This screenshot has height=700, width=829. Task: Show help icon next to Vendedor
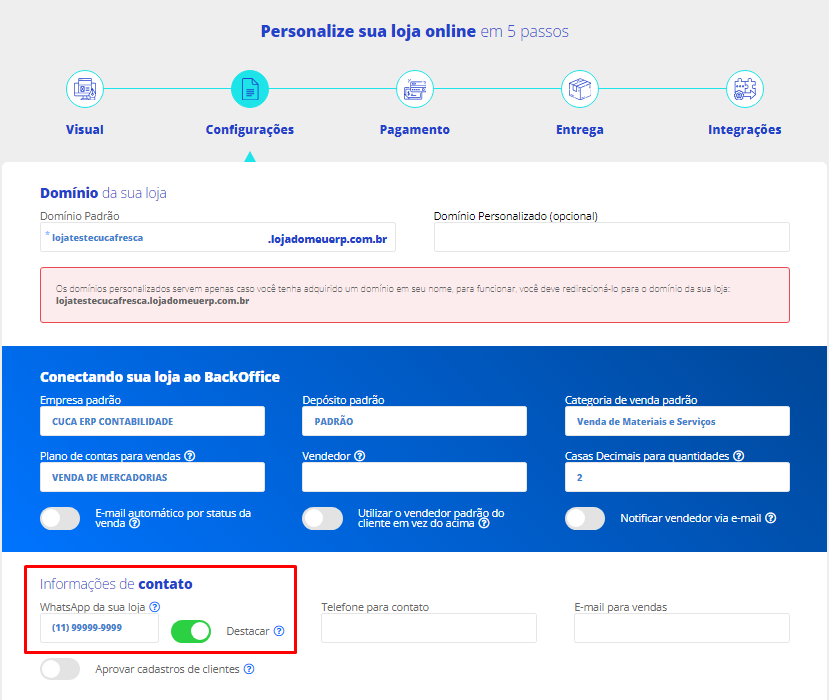(x=360, y=456)
